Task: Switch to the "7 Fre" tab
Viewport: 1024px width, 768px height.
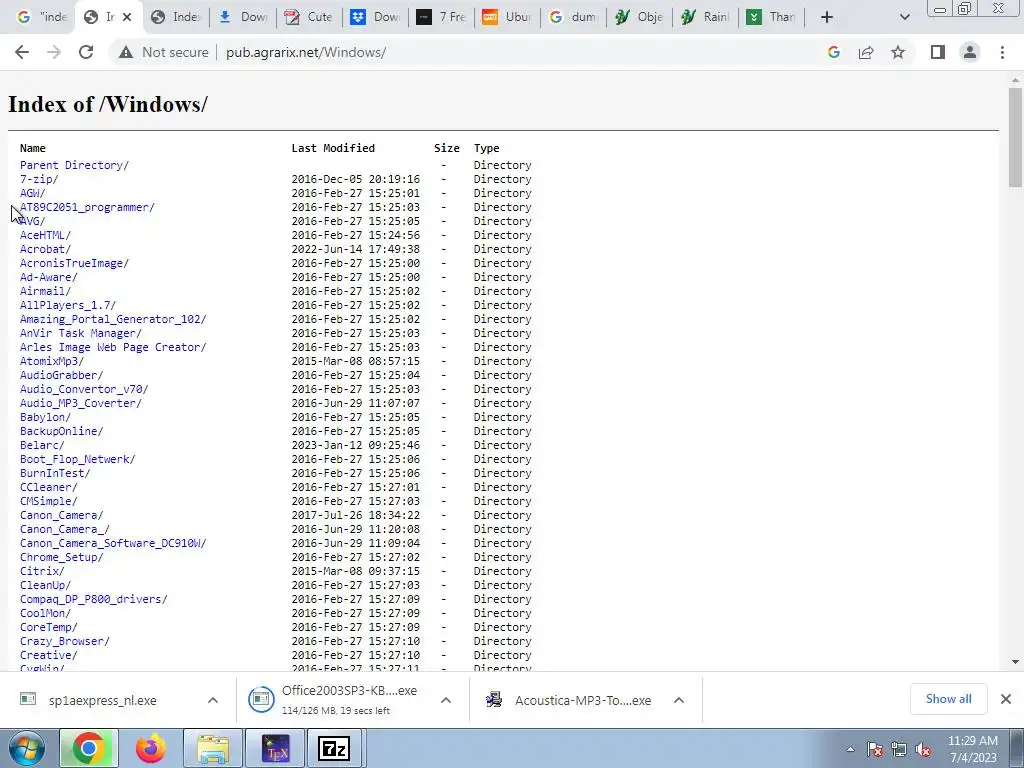Action: click(x=441, y=17)
